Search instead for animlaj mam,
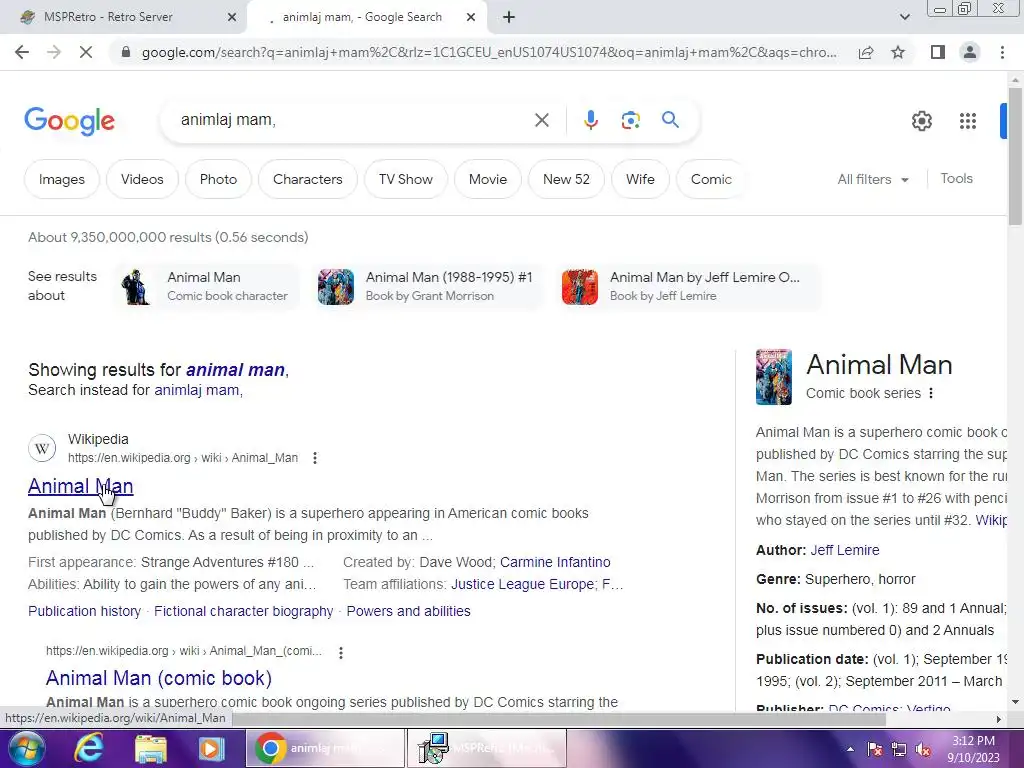Viewport: 1024px width, 768px height. tap(199, 390)
